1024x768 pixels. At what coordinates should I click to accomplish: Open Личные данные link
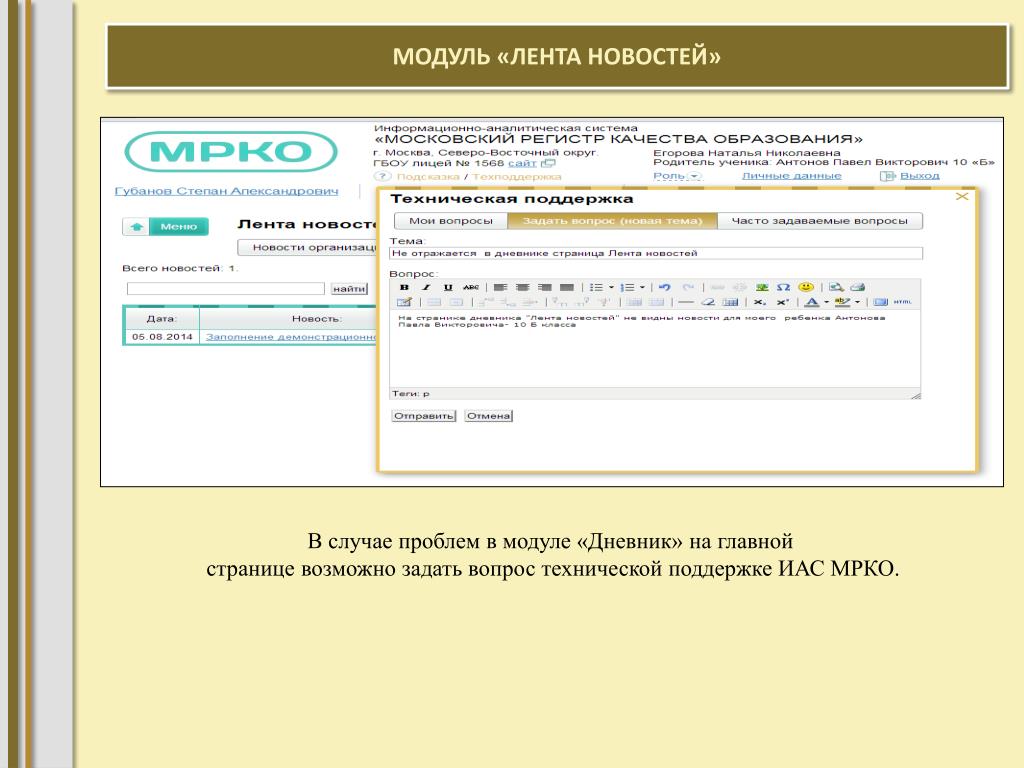(x=792, y=176)
